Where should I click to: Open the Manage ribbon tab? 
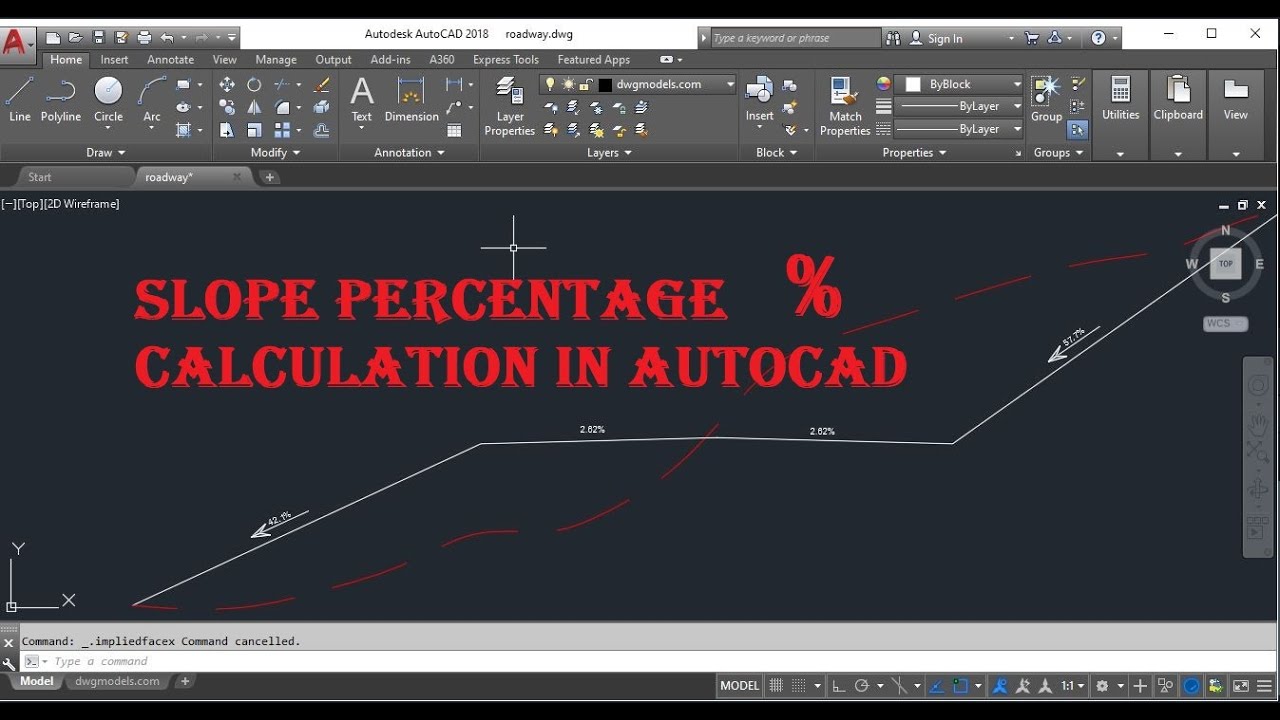pyautogui.click(x=276, y=60)
